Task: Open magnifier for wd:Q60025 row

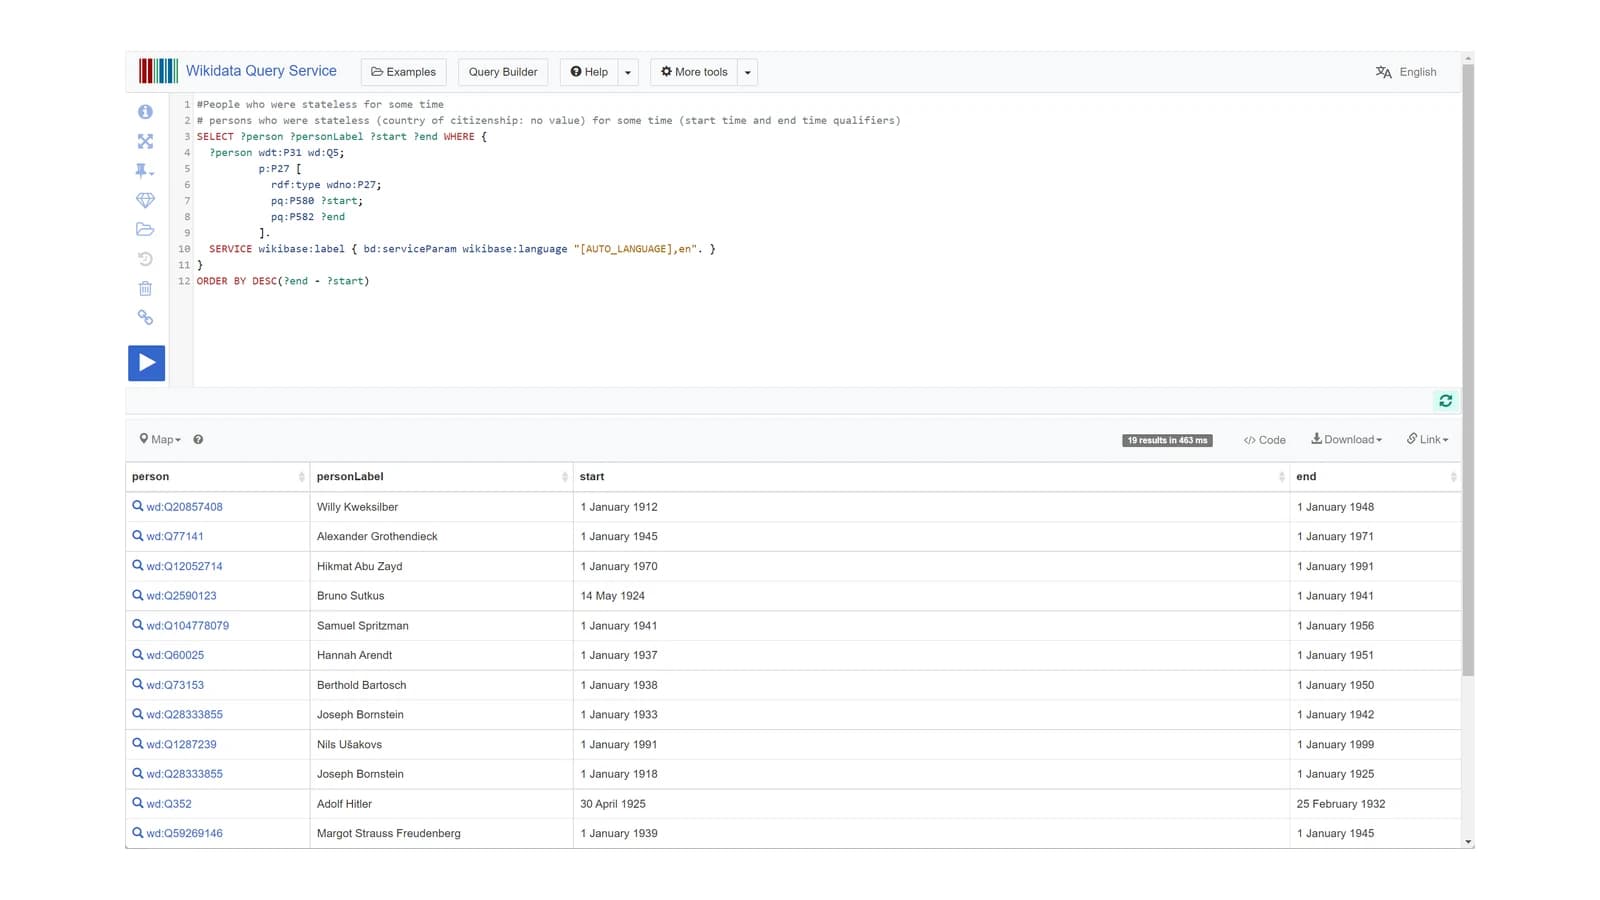Action: [x=138, y=655]
